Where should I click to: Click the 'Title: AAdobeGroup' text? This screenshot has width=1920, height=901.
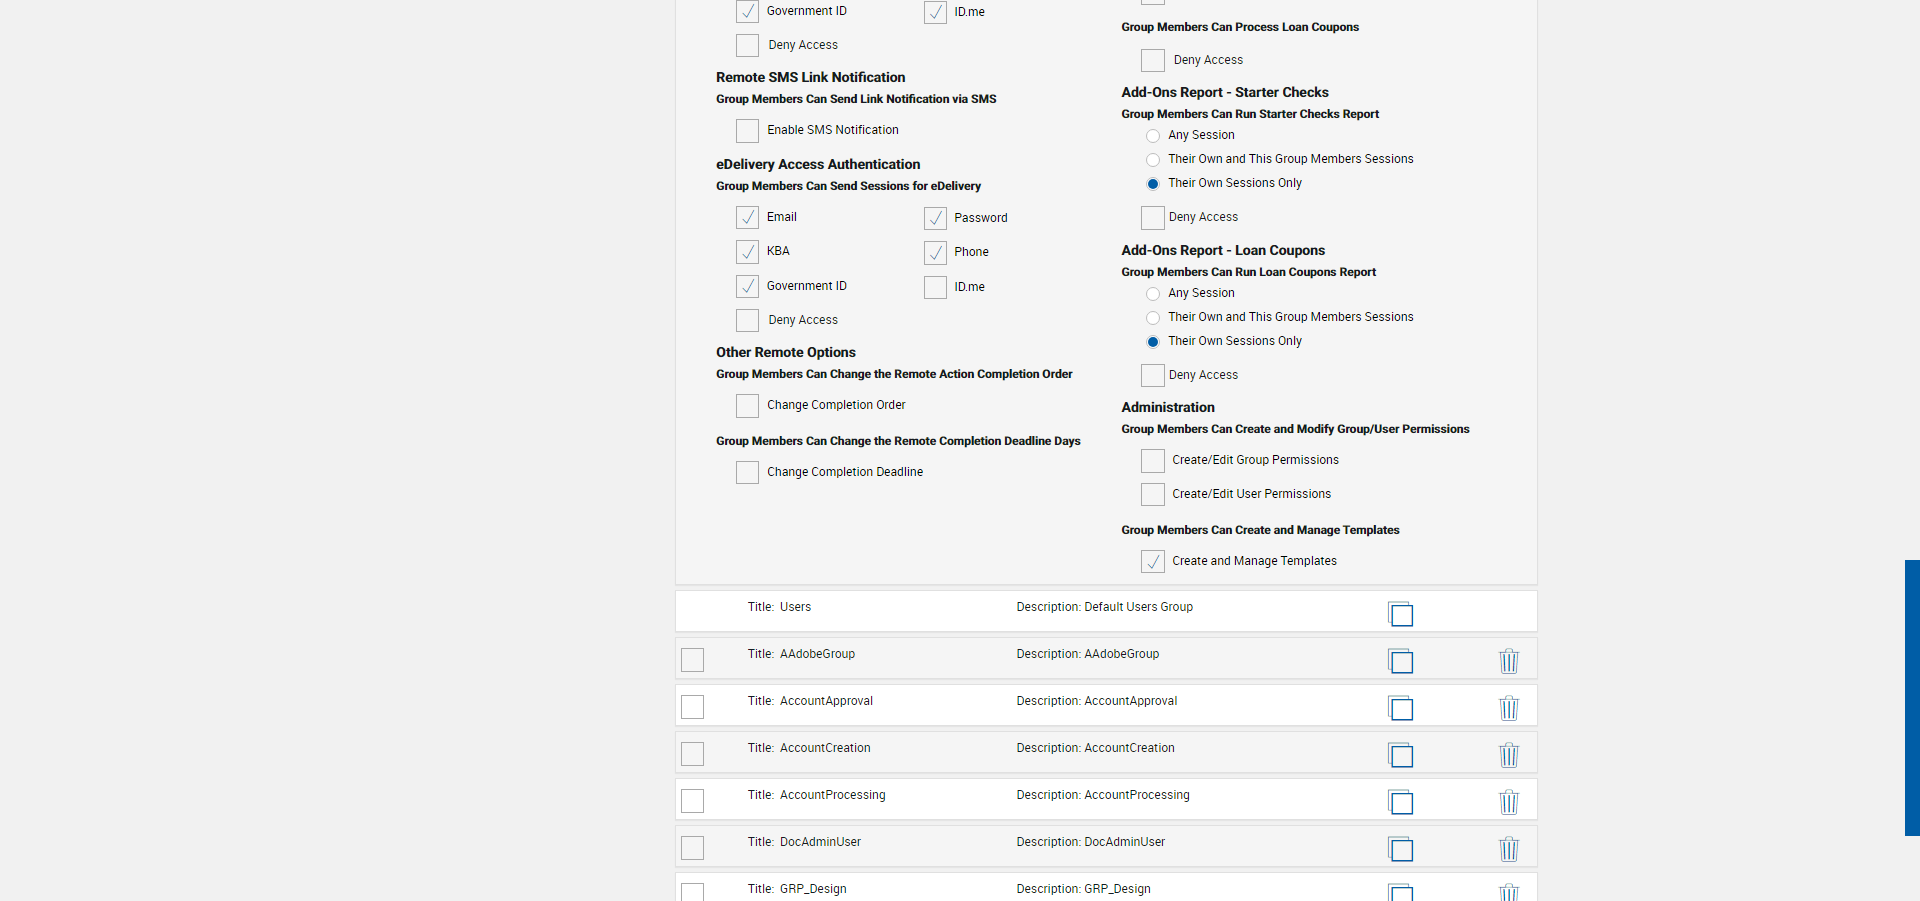click(801, 654)
